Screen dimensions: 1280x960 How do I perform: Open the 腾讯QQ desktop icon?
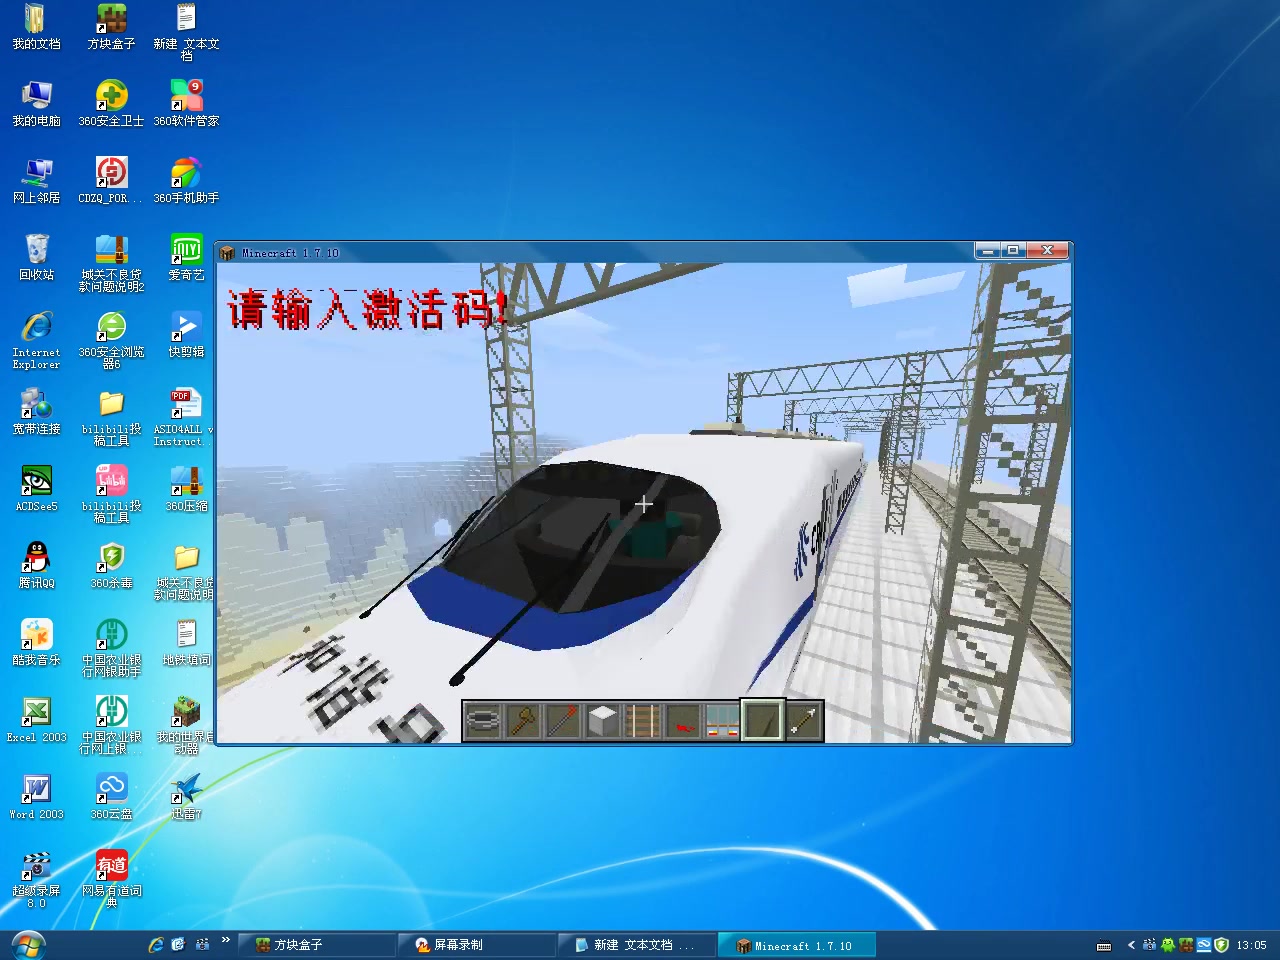(36, 565)
